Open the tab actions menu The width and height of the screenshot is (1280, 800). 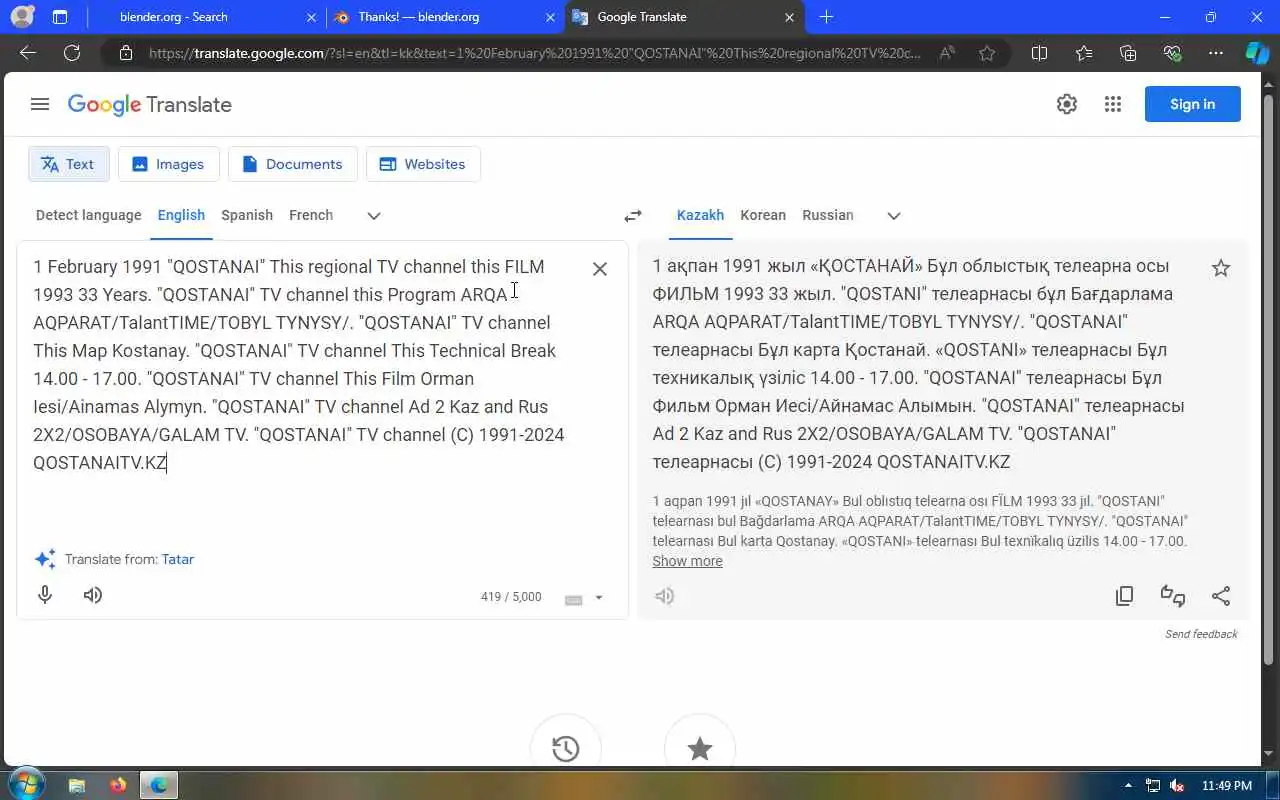tap(60, 17)
